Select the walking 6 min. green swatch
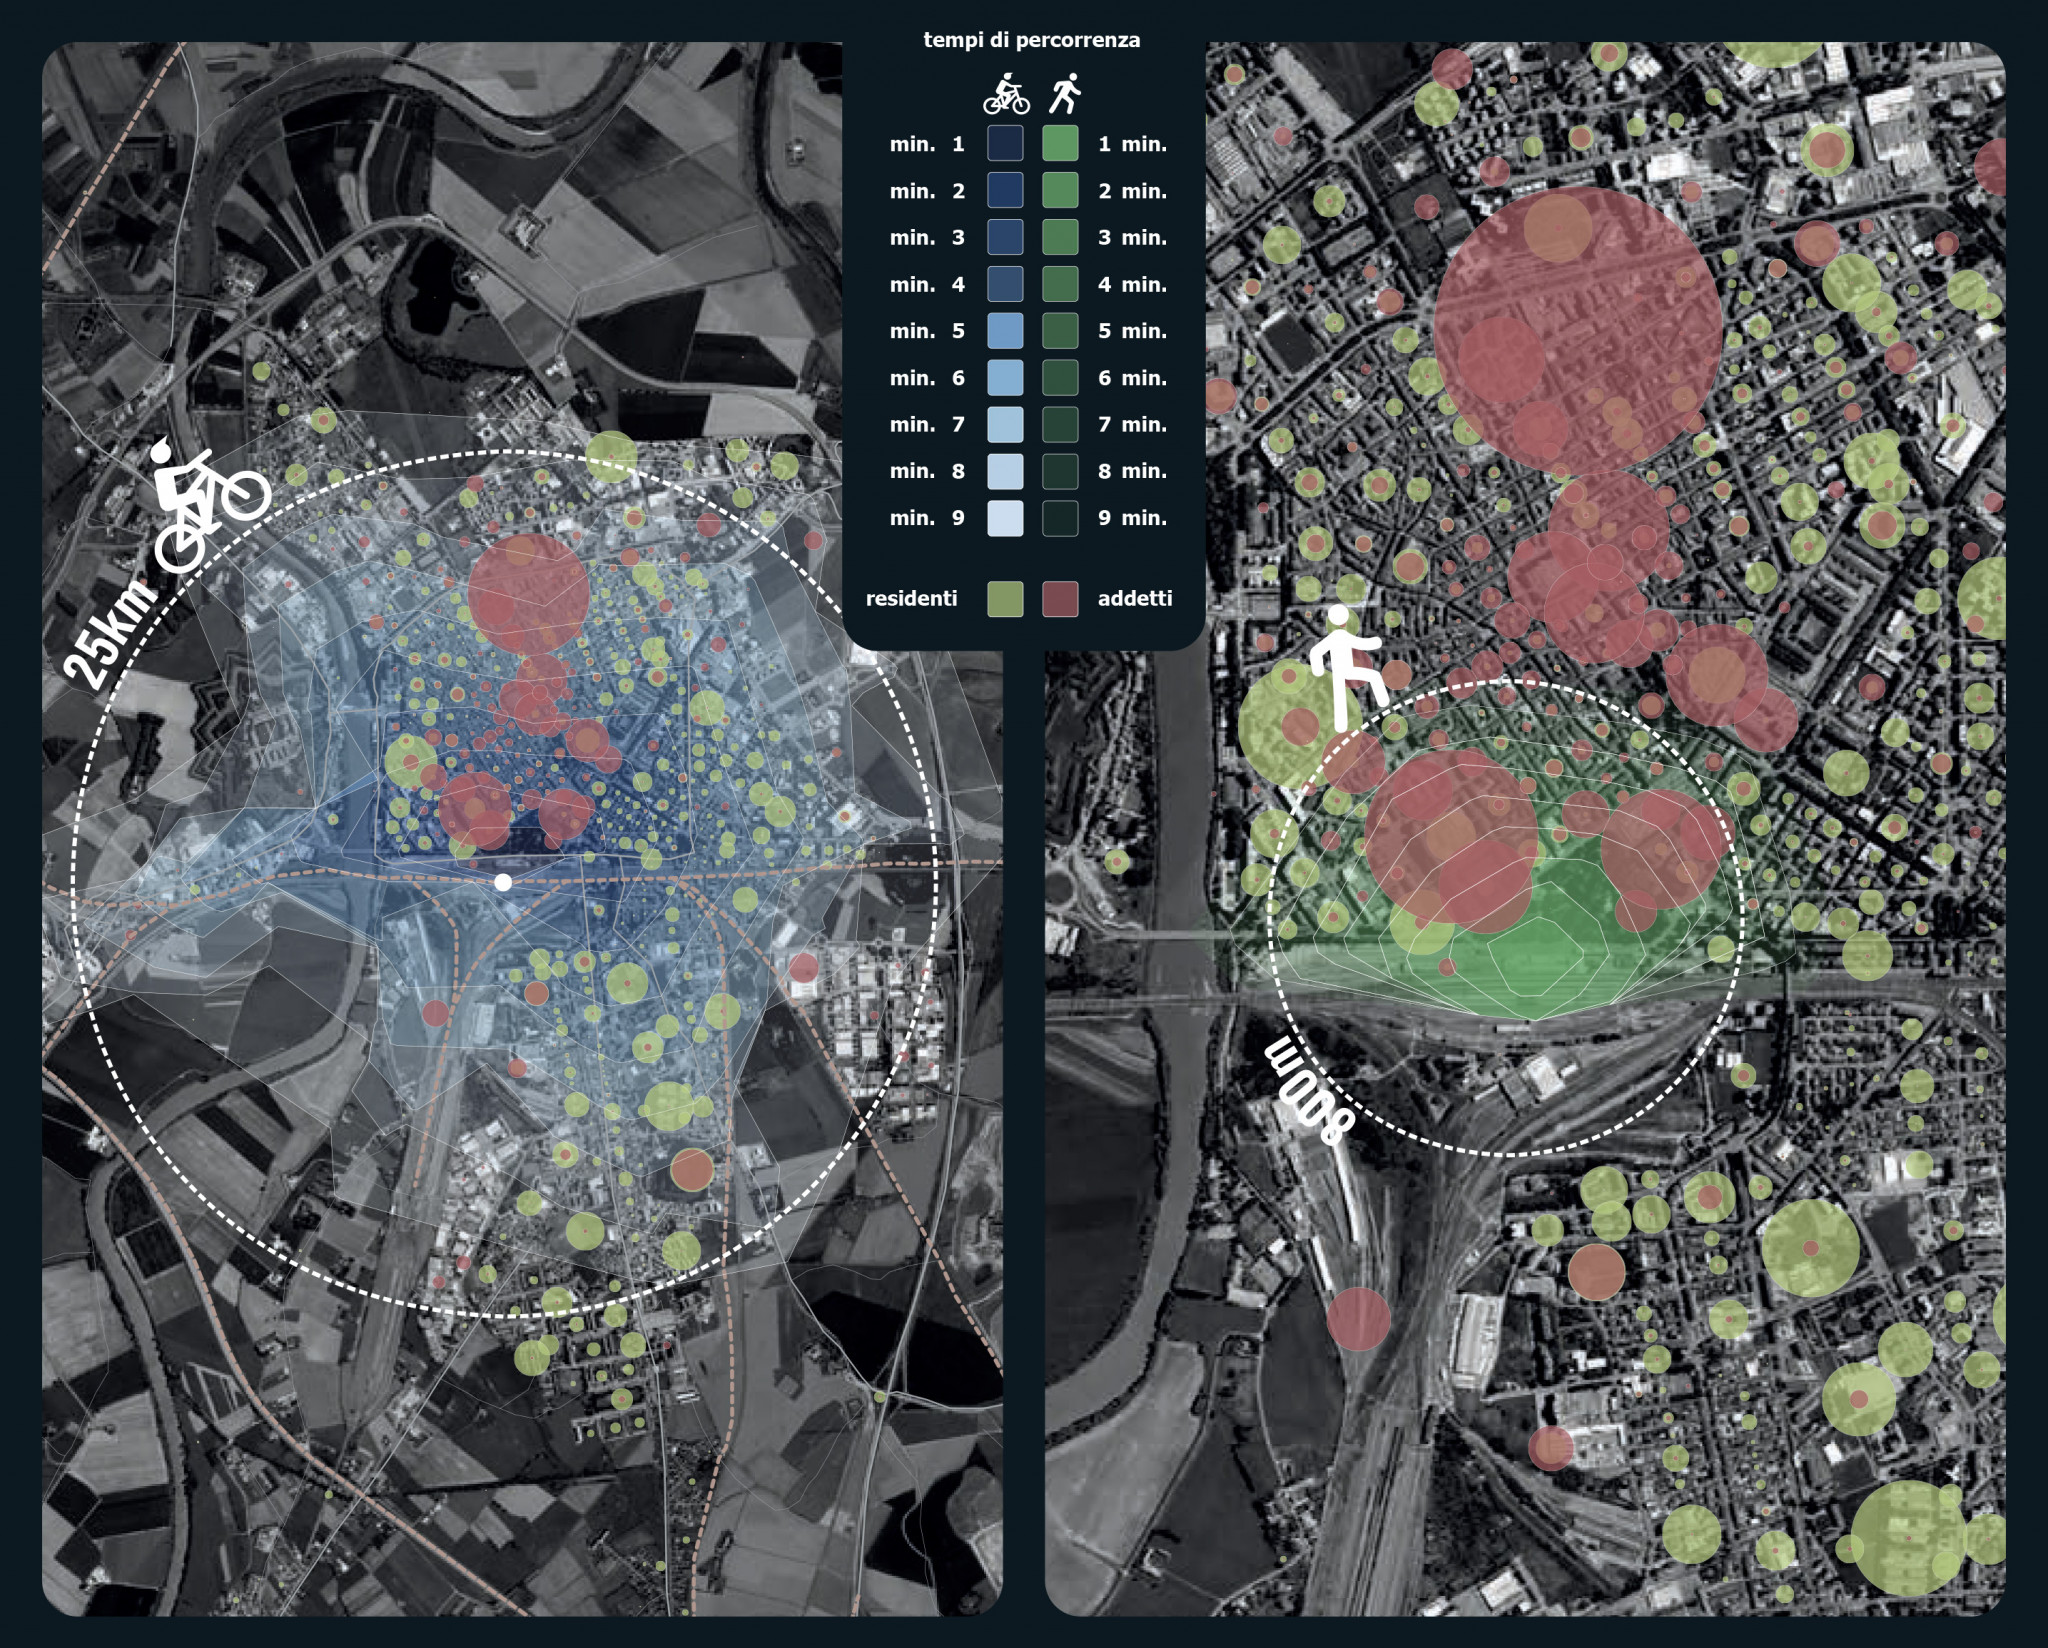This screenshot has height=1648, width=2048. (x=1060, y=378)
